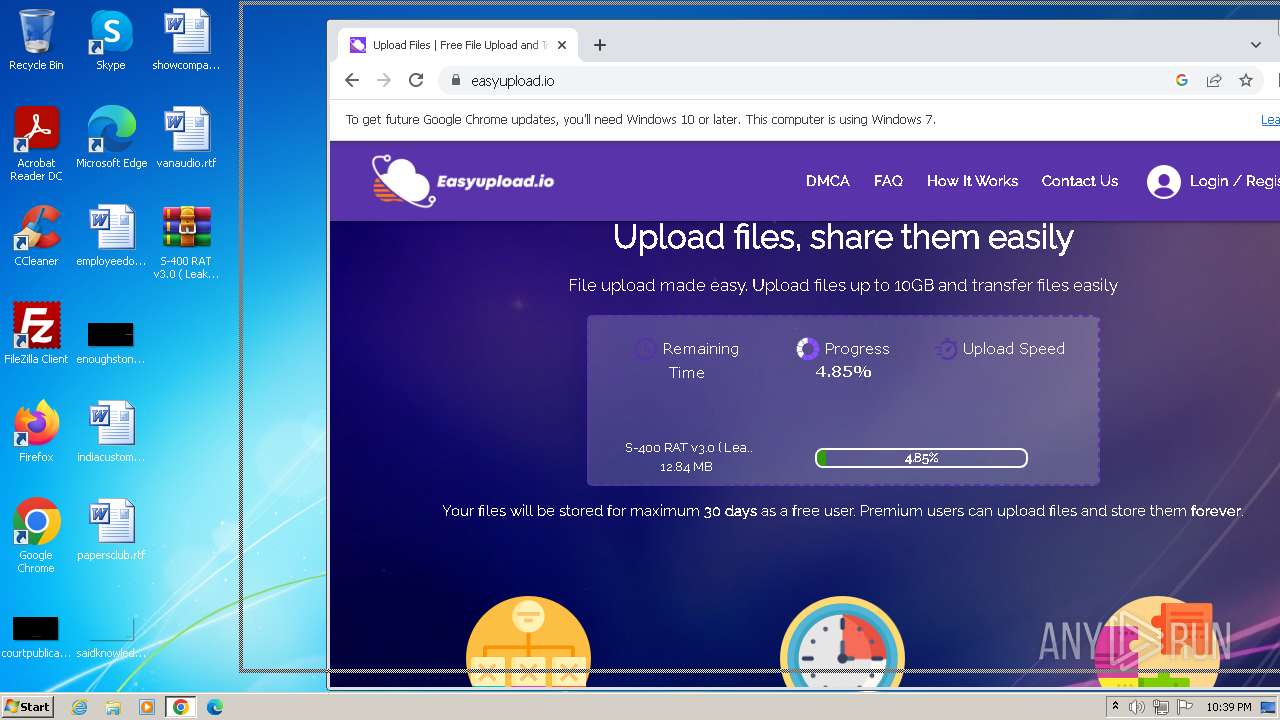The image size is (1280, 720).
Task: Open employeedo... Word document icon
Action: (x=111, y=236)
